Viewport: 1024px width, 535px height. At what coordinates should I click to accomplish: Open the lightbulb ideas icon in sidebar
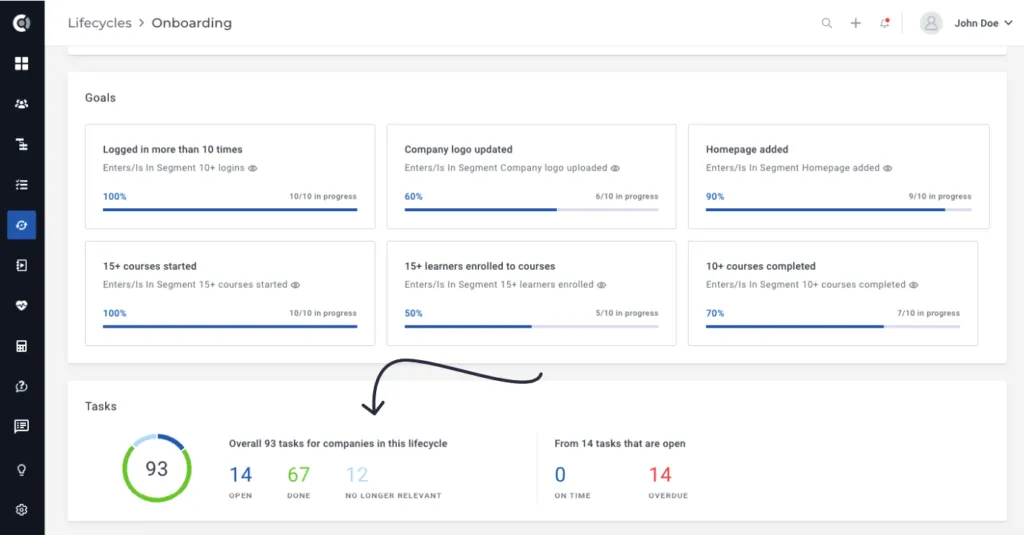pos(22,470)
